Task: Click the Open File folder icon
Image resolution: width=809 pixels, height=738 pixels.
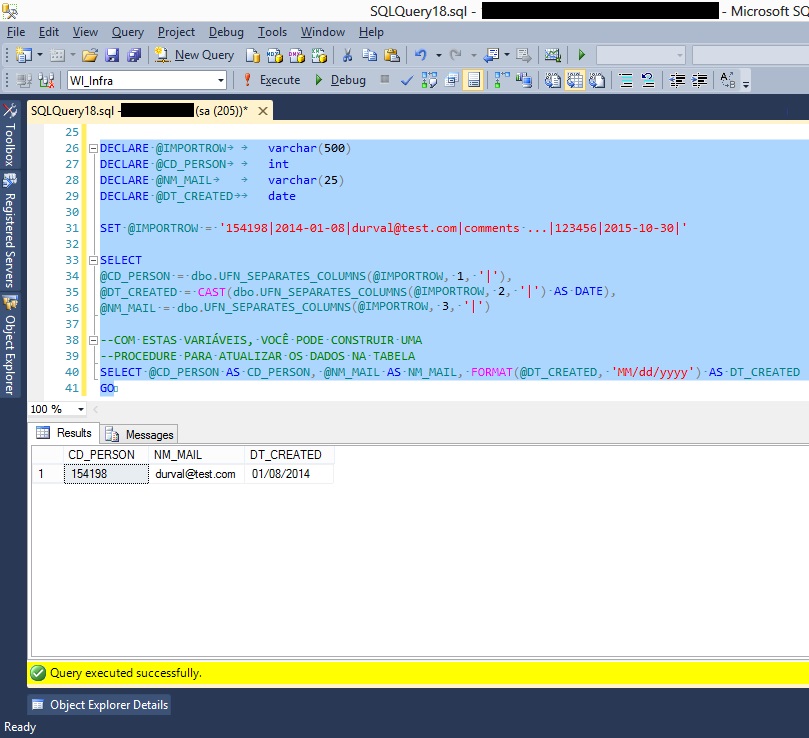Action: coord(90,56)
